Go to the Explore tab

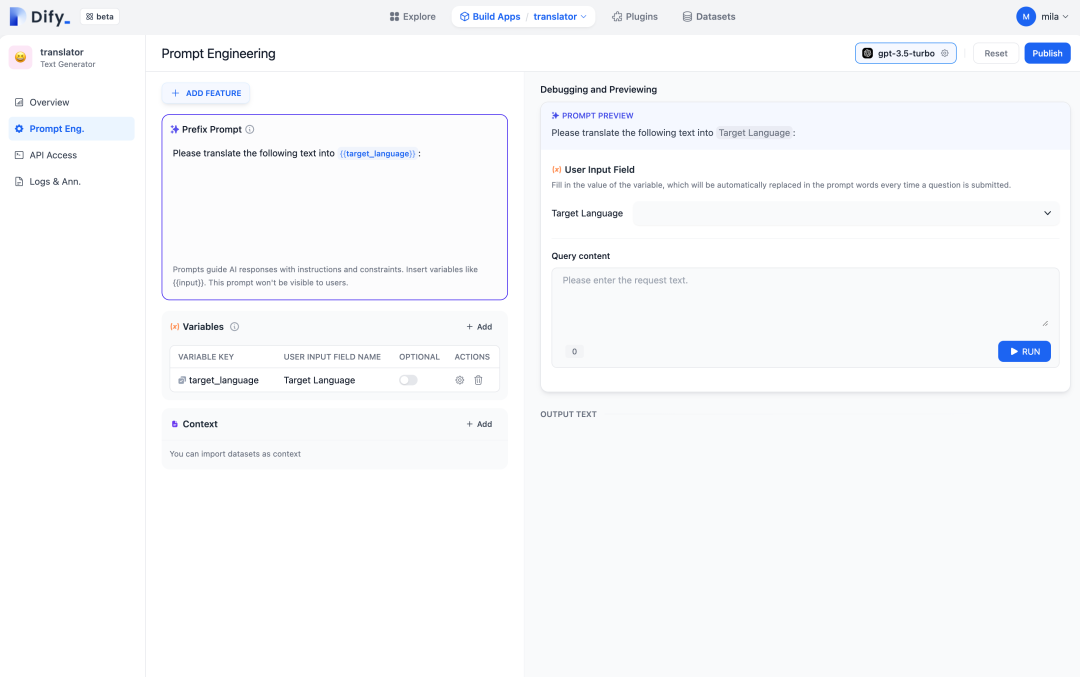point(411,17)
